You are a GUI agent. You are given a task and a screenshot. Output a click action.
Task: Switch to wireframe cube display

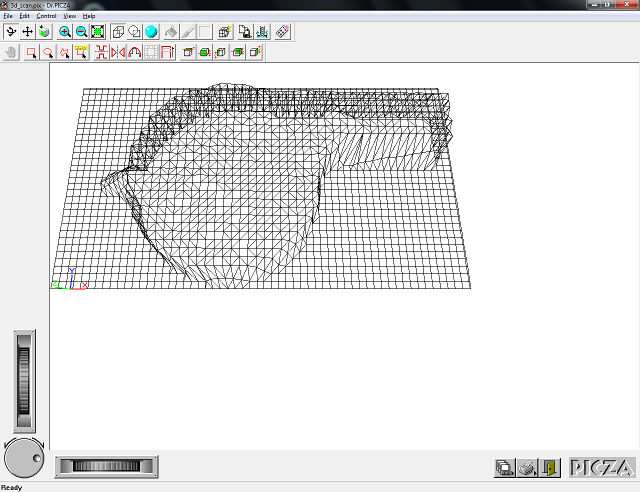click(x=118, y=32)
